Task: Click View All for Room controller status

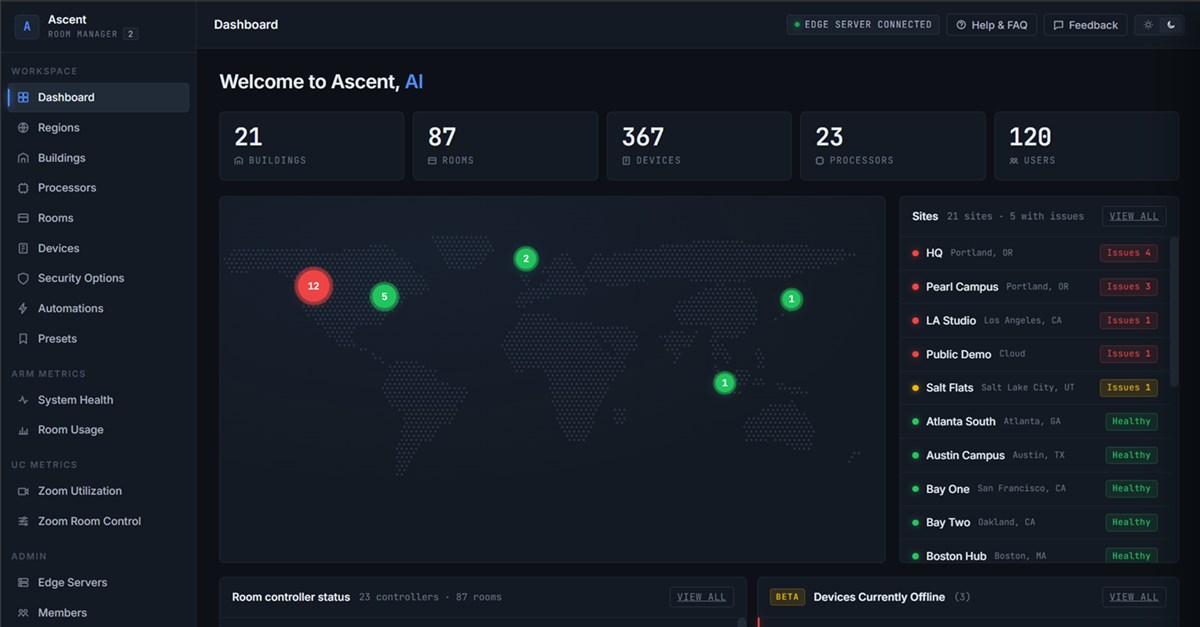Action: click(701, 597)
